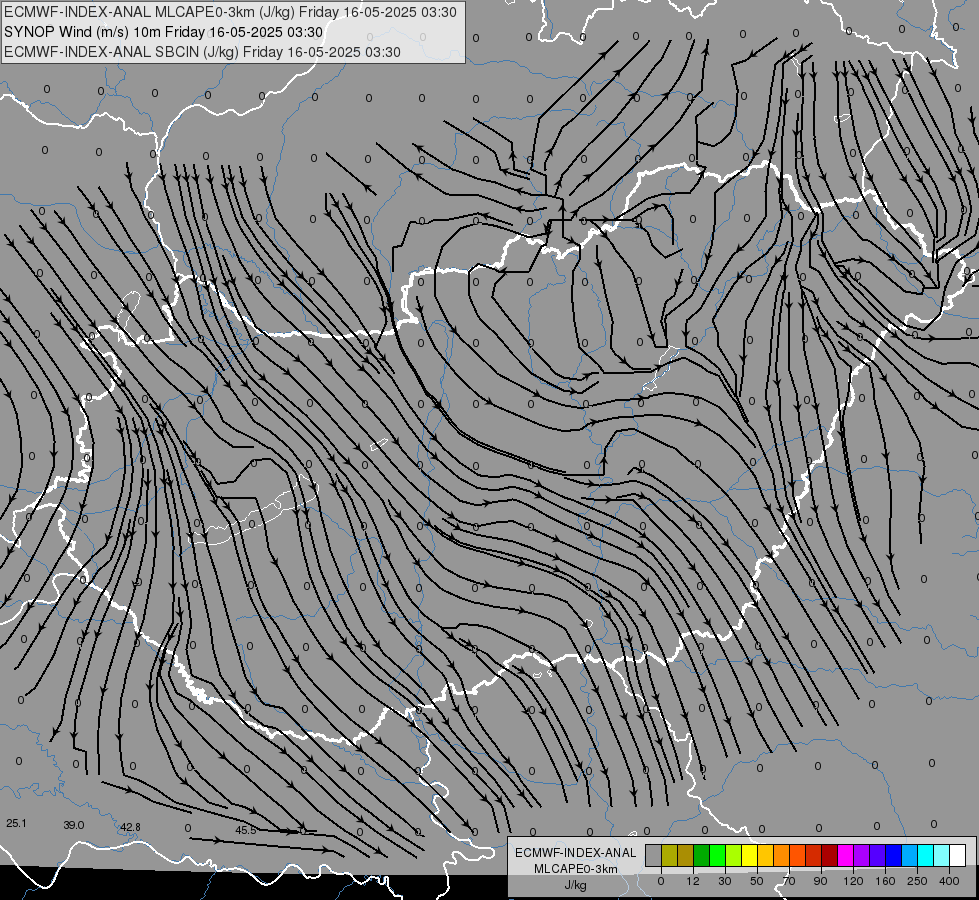The image size is (979, 900).
Task: Select the white legend swatch
Action: 958,855
